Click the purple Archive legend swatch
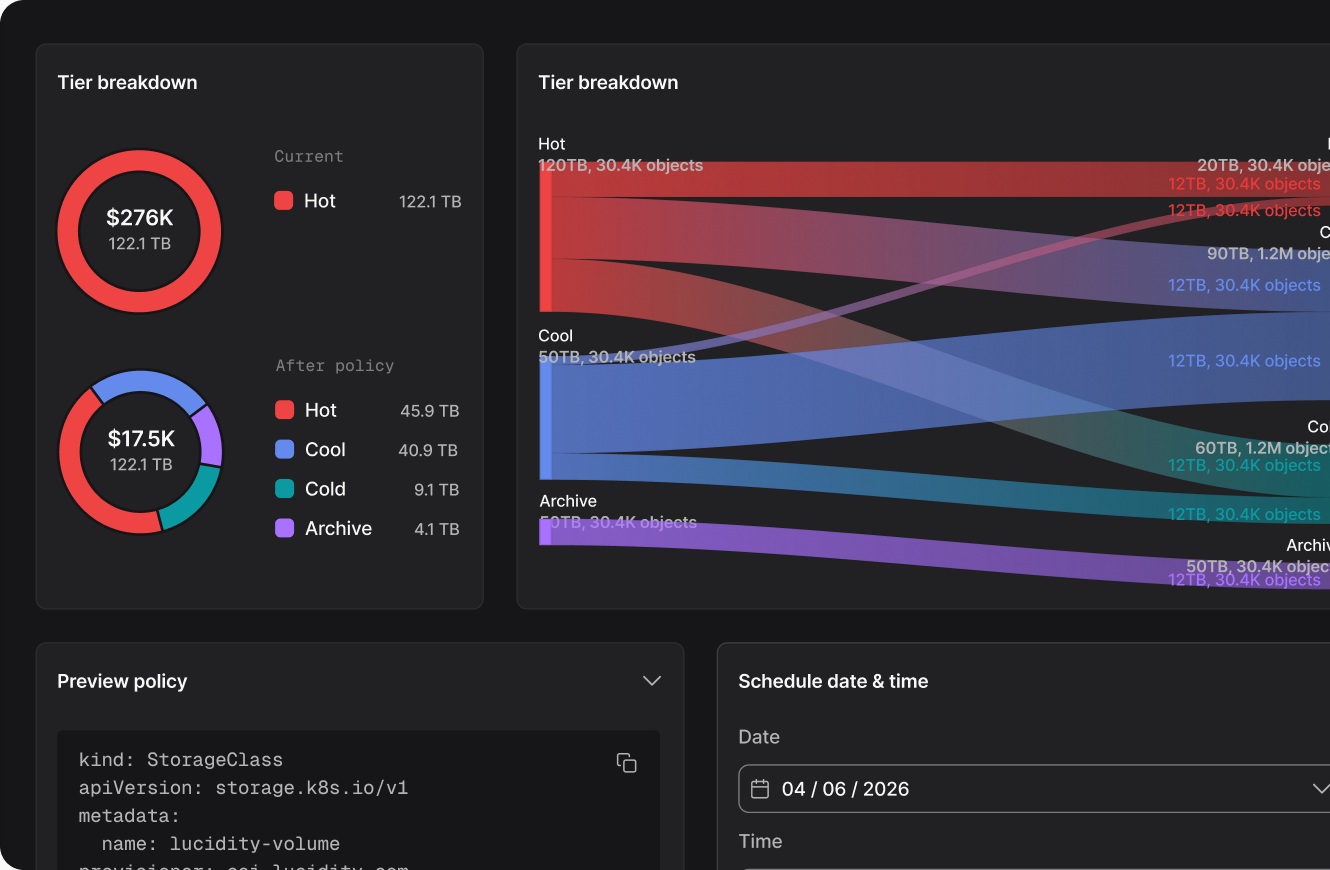The image size is (1330, 870). [284, 528]
